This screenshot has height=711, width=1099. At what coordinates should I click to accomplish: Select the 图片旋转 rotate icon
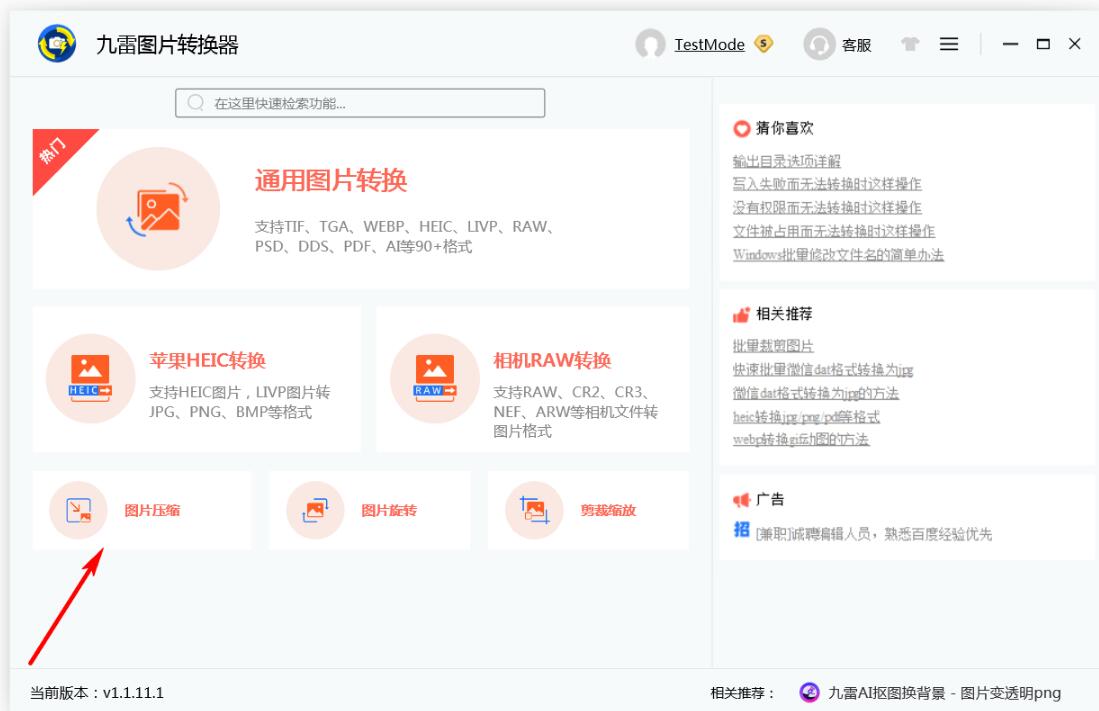[x=315, y=511]
